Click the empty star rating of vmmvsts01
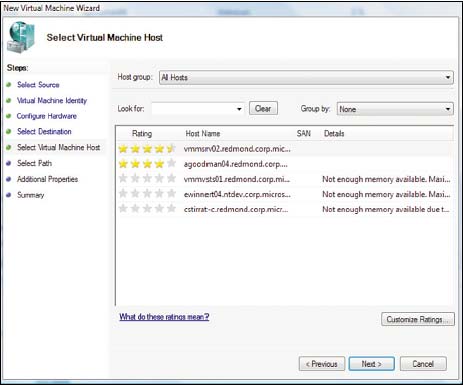Viewport: 463px width, 385px height. [147, 179]
